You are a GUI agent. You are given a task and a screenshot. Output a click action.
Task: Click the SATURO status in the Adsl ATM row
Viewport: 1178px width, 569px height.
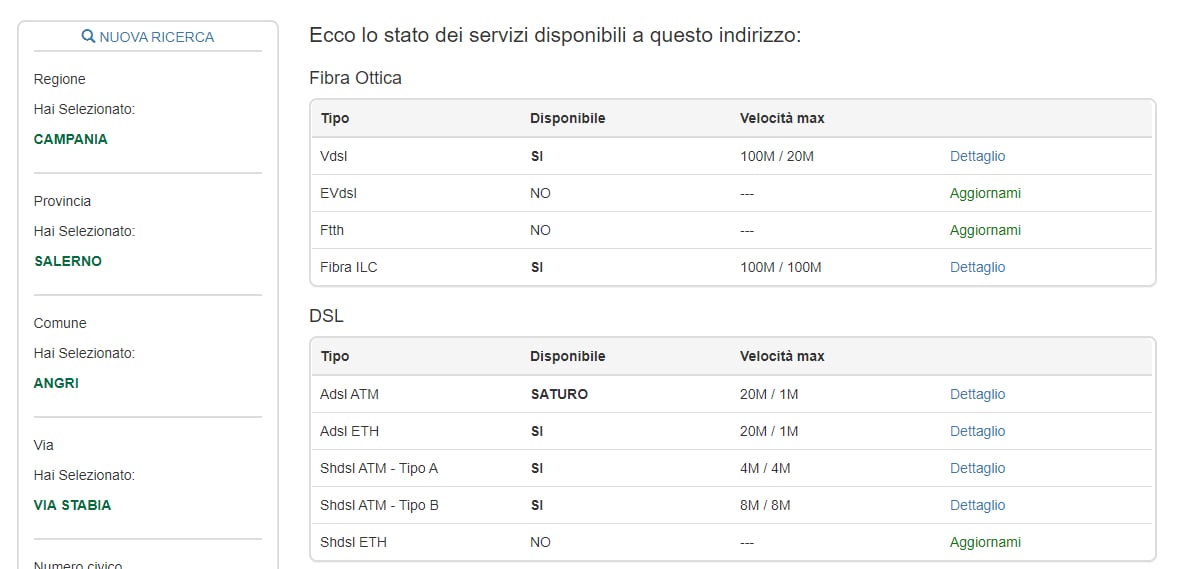(x=559, y=394)
